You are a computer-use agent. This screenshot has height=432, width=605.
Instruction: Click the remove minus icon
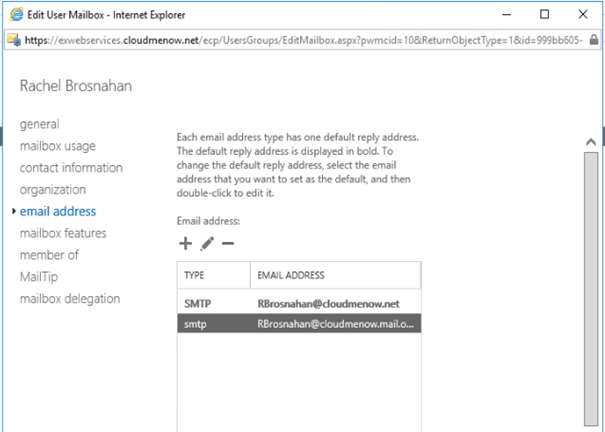pyautogui.click(x=228, y=243)
